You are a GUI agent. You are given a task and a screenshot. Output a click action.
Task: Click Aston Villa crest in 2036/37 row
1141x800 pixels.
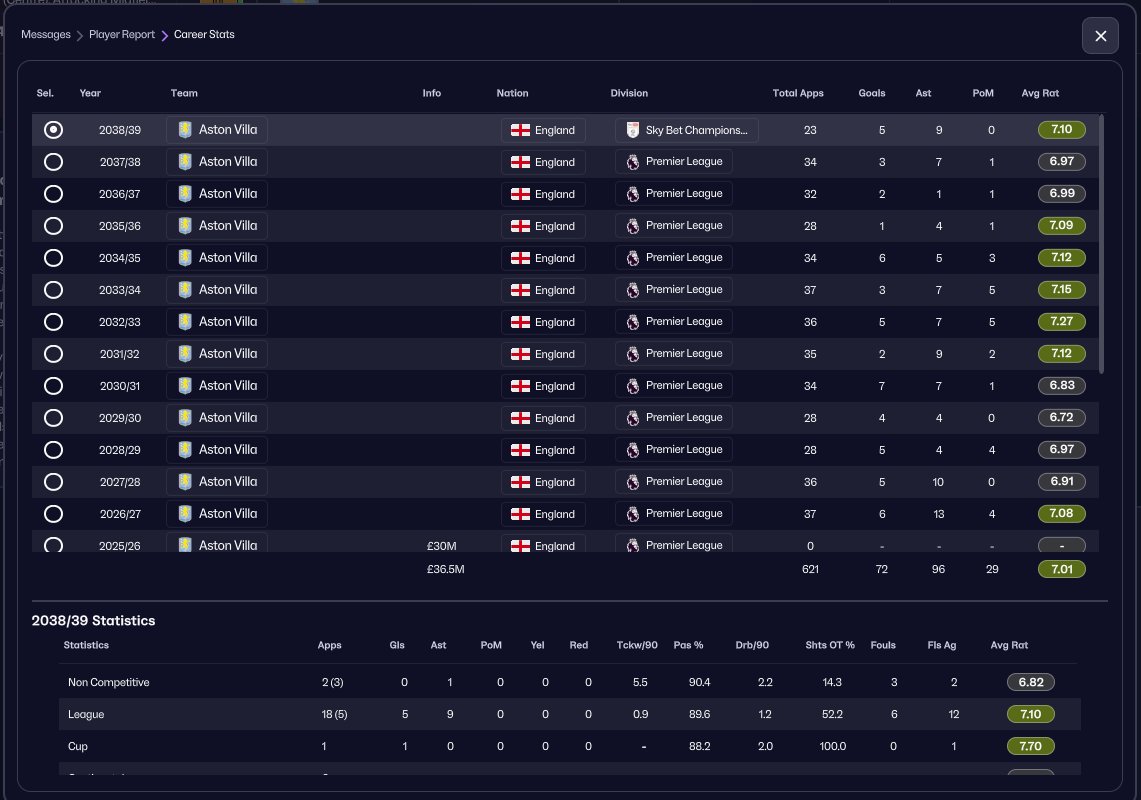pos(185,194)
